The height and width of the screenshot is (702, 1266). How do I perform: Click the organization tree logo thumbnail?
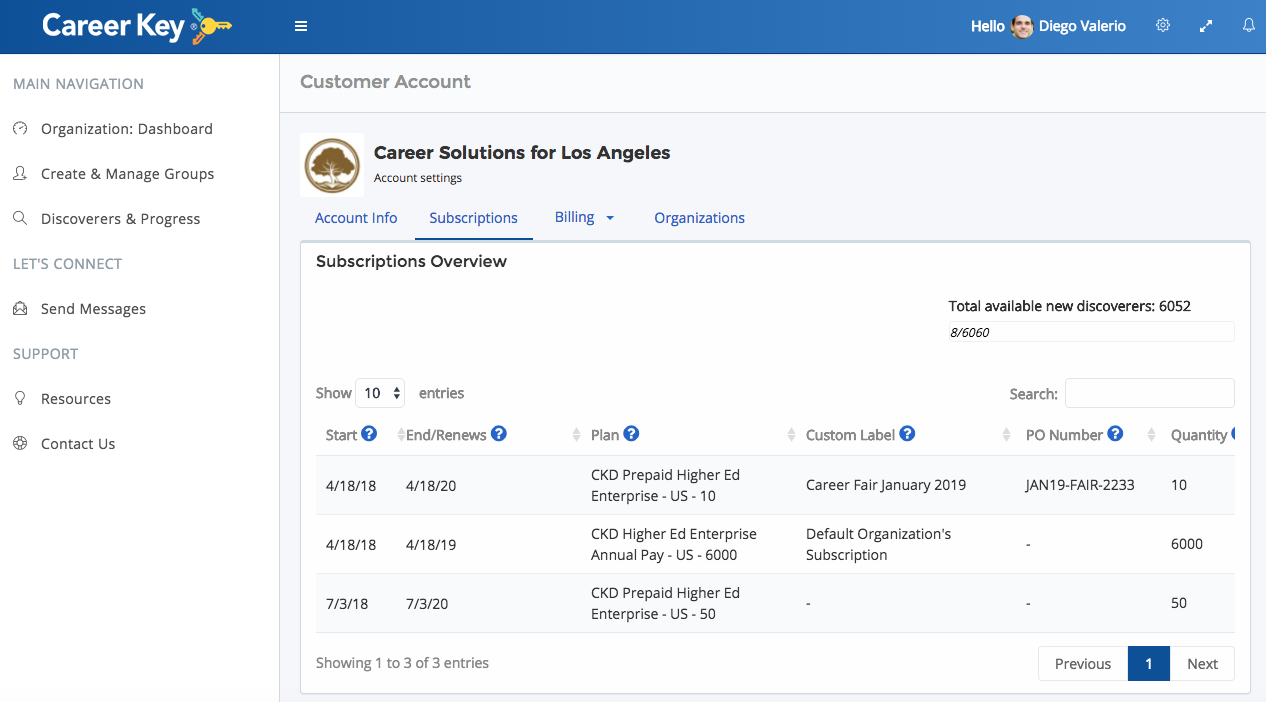pos(332,165)
